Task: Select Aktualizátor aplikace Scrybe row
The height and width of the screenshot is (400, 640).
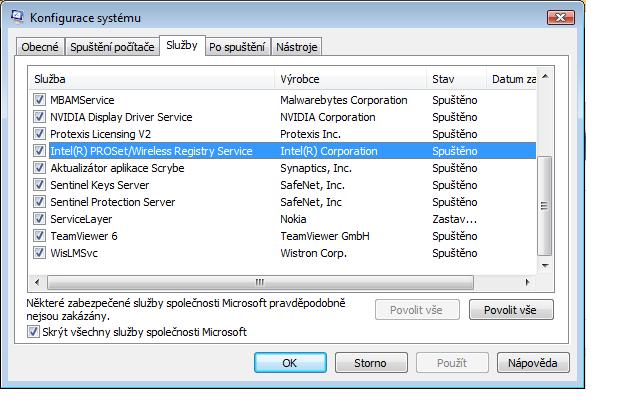Action: 117,168
